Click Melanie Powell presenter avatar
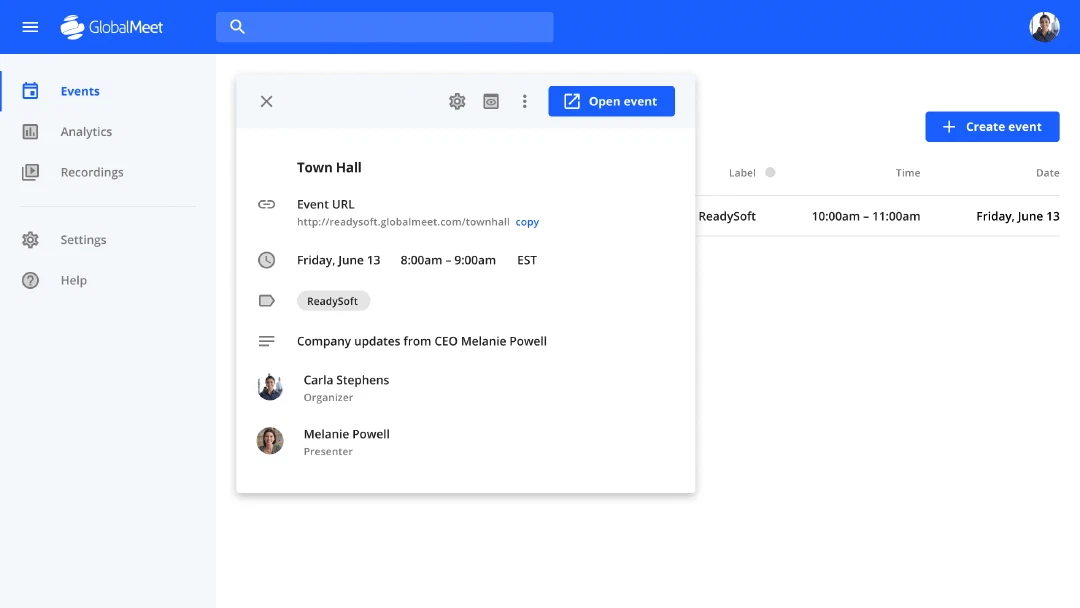The height and width of the screenshot is (608, 1080). coord(270,441)
